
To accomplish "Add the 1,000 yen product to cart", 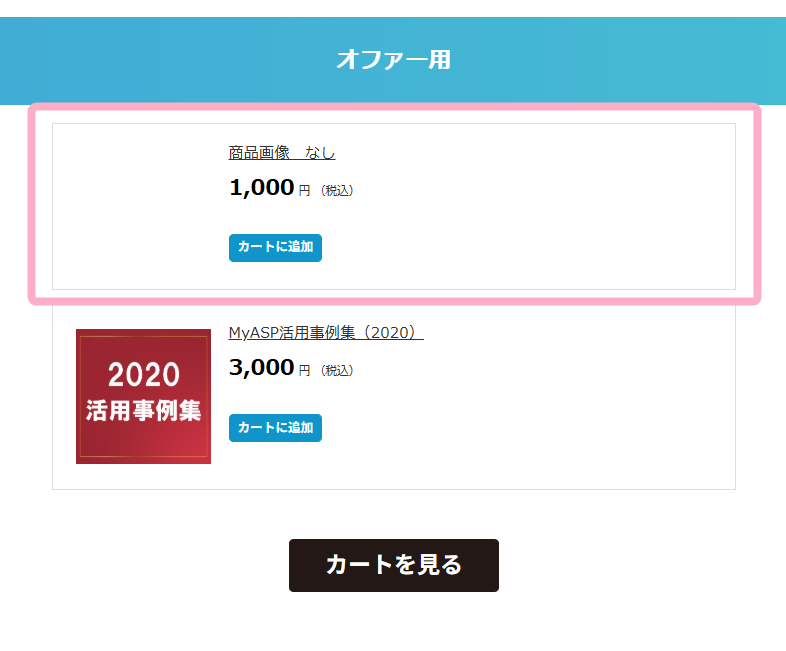I will (275, 248).
